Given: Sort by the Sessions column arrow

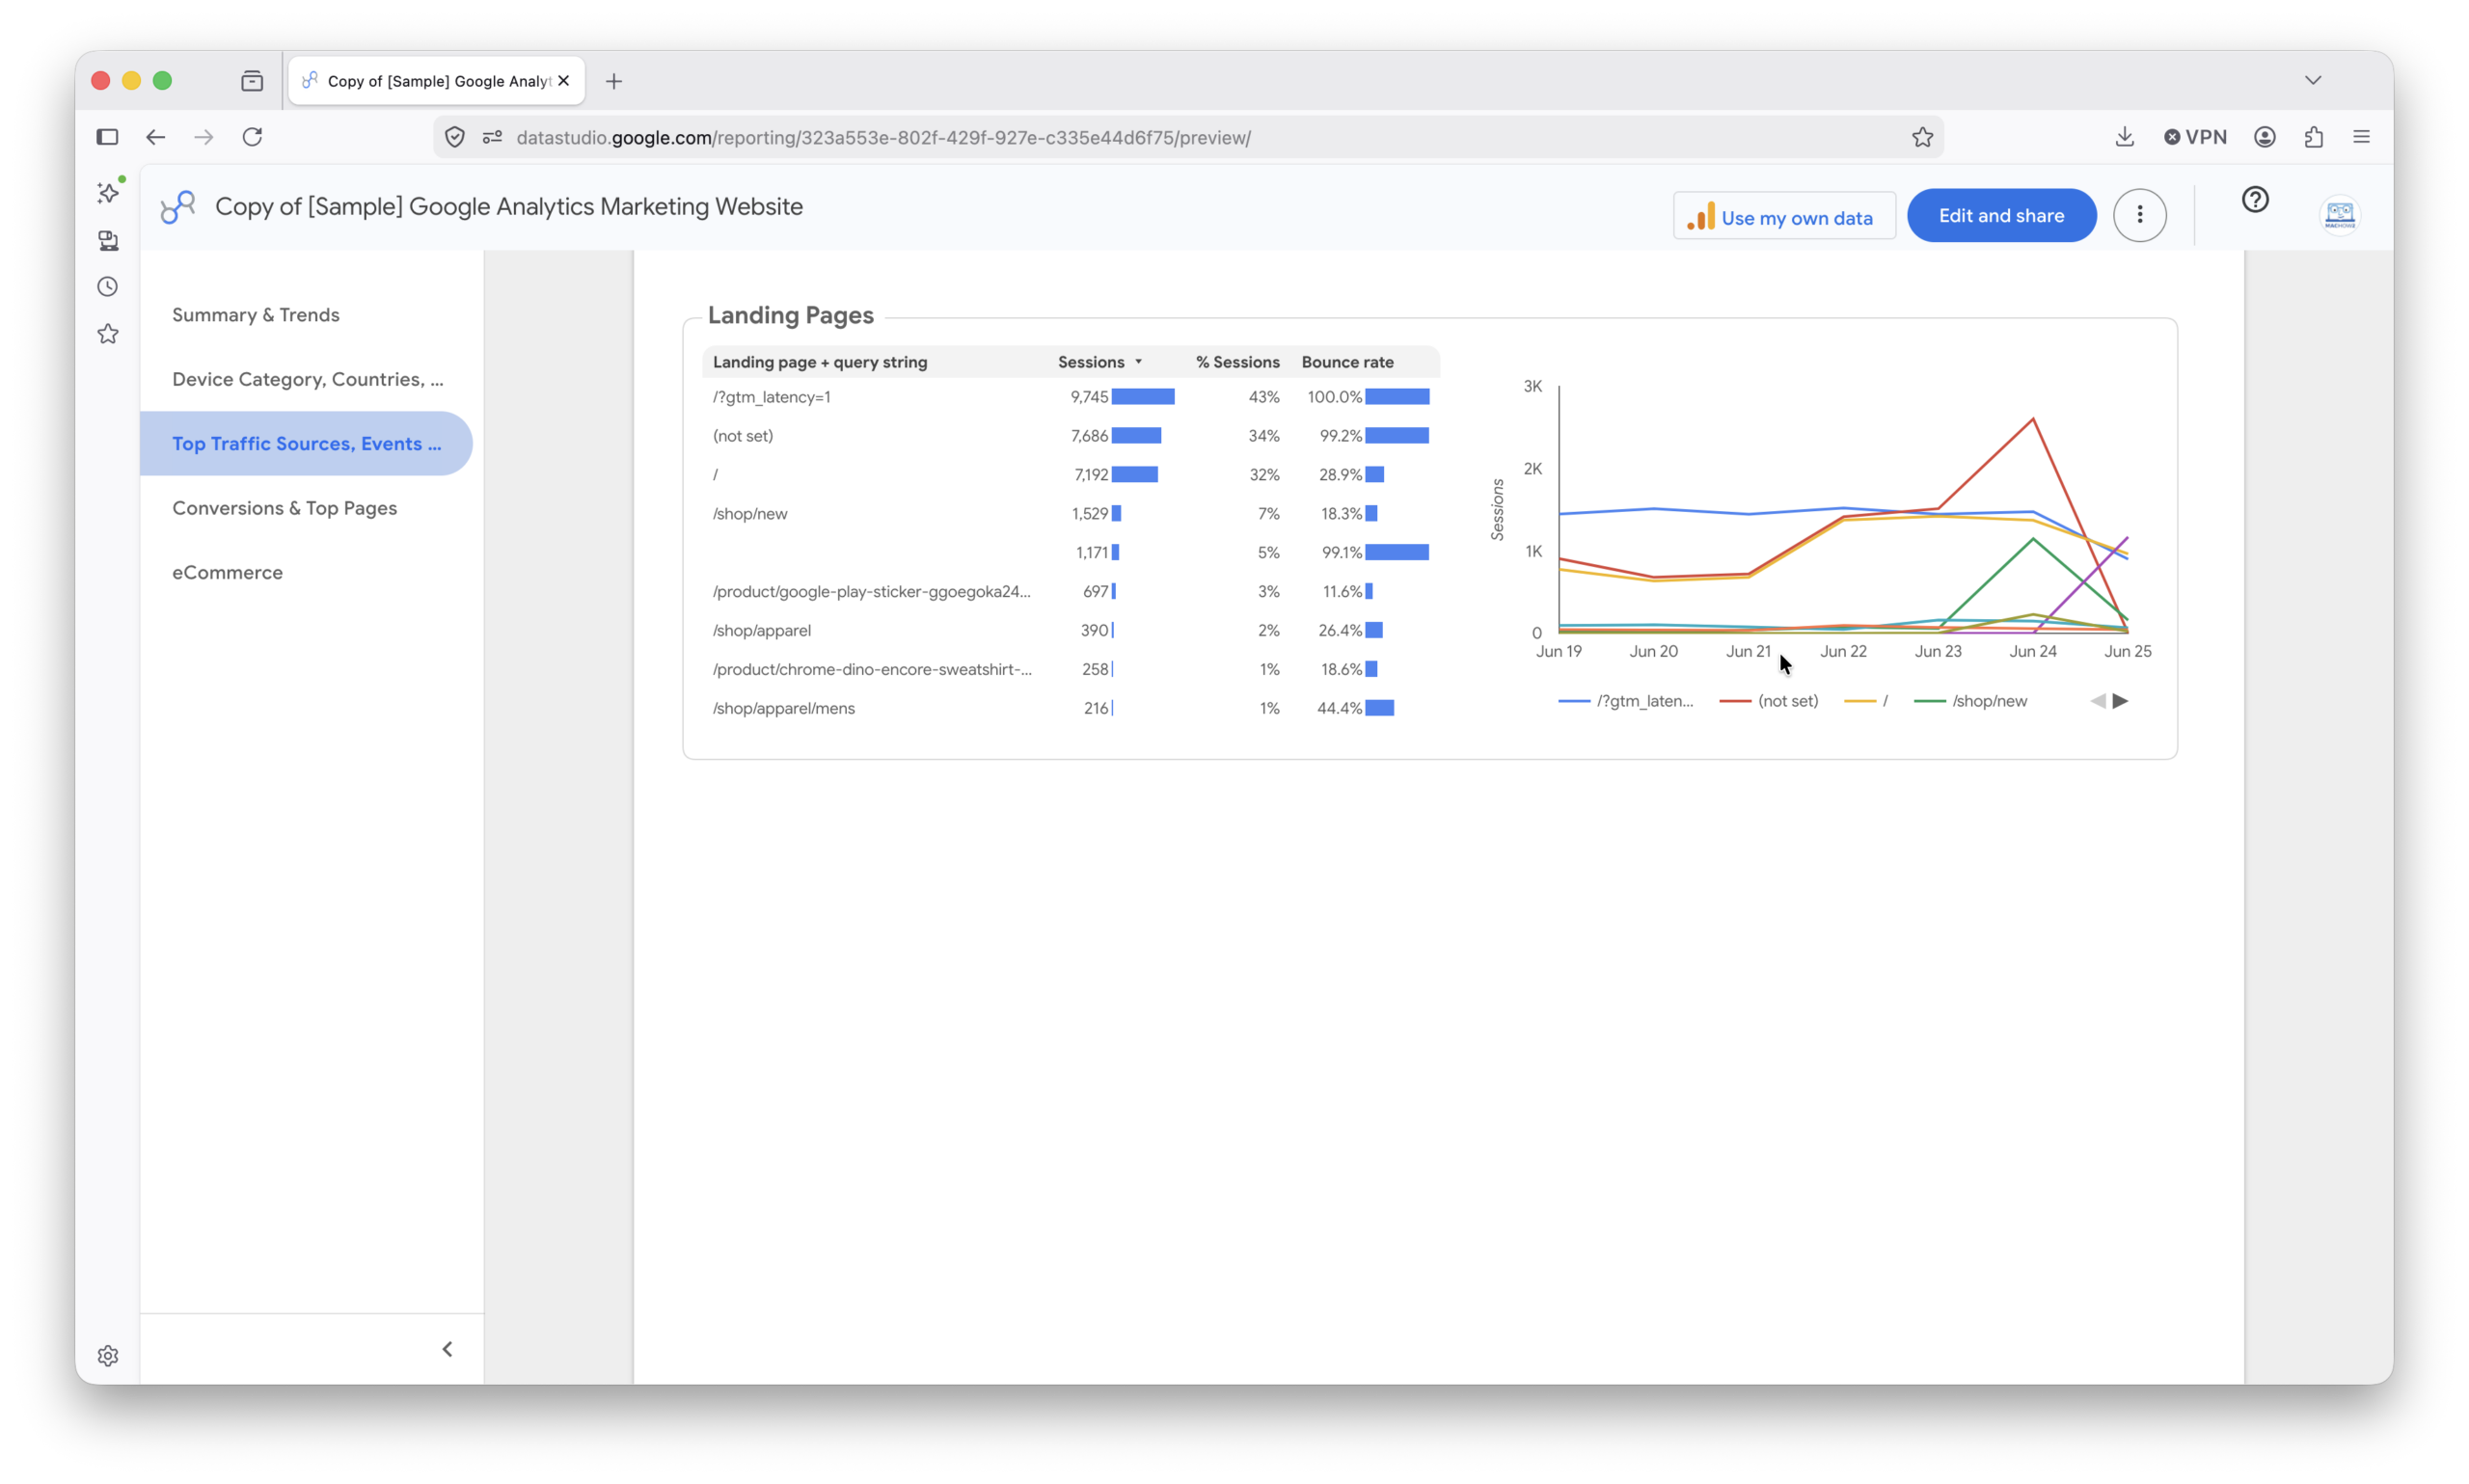Looking at the screenshot, I should pos(1138,362).
